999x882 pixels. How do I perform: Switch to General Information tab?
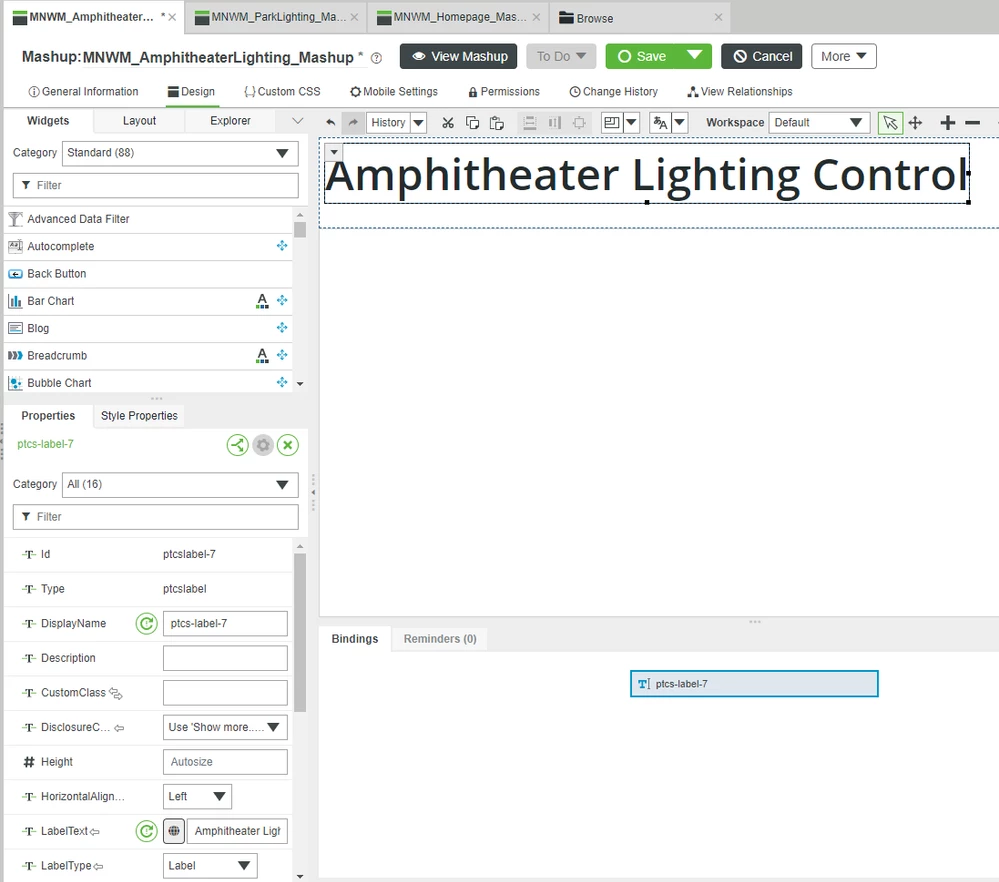pyautogui.click(x=83, y=92)
